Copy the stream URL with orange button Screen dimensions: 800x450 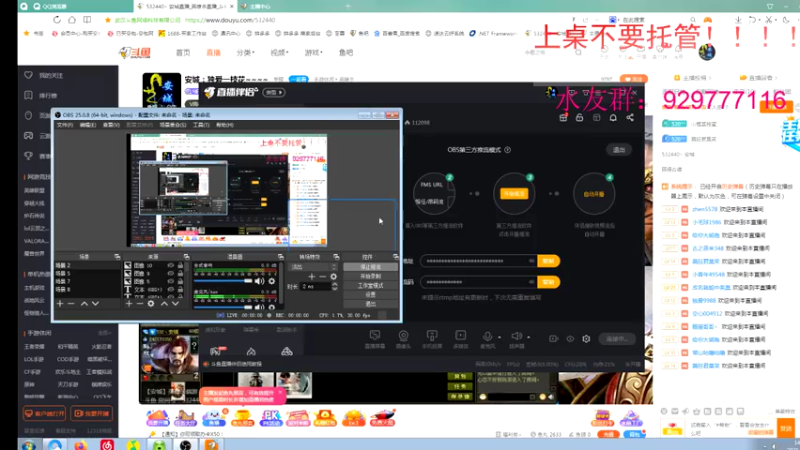[548, 261]
